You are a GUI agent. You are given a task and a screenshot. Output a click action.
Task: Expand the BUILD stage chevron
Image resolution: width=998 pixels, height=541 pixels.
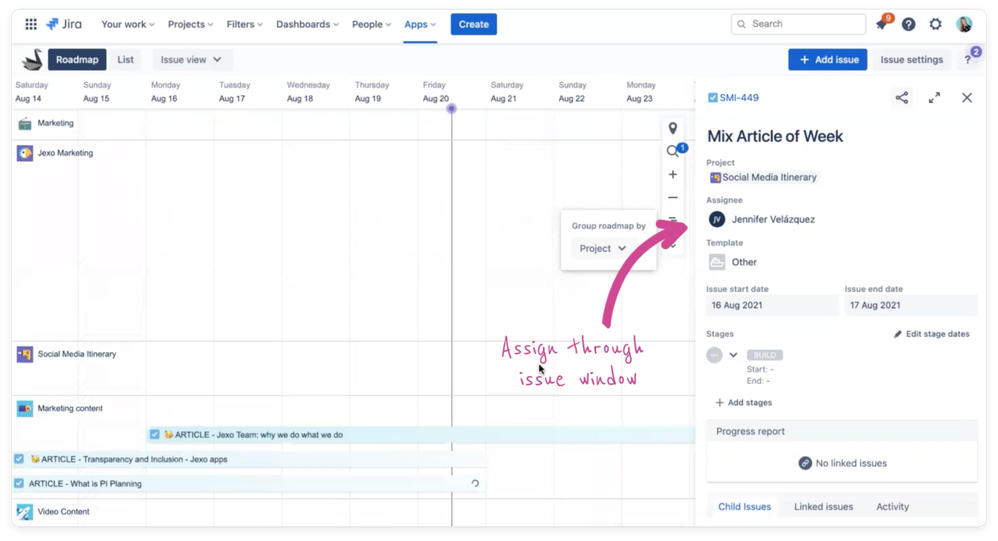pos(733,355)
